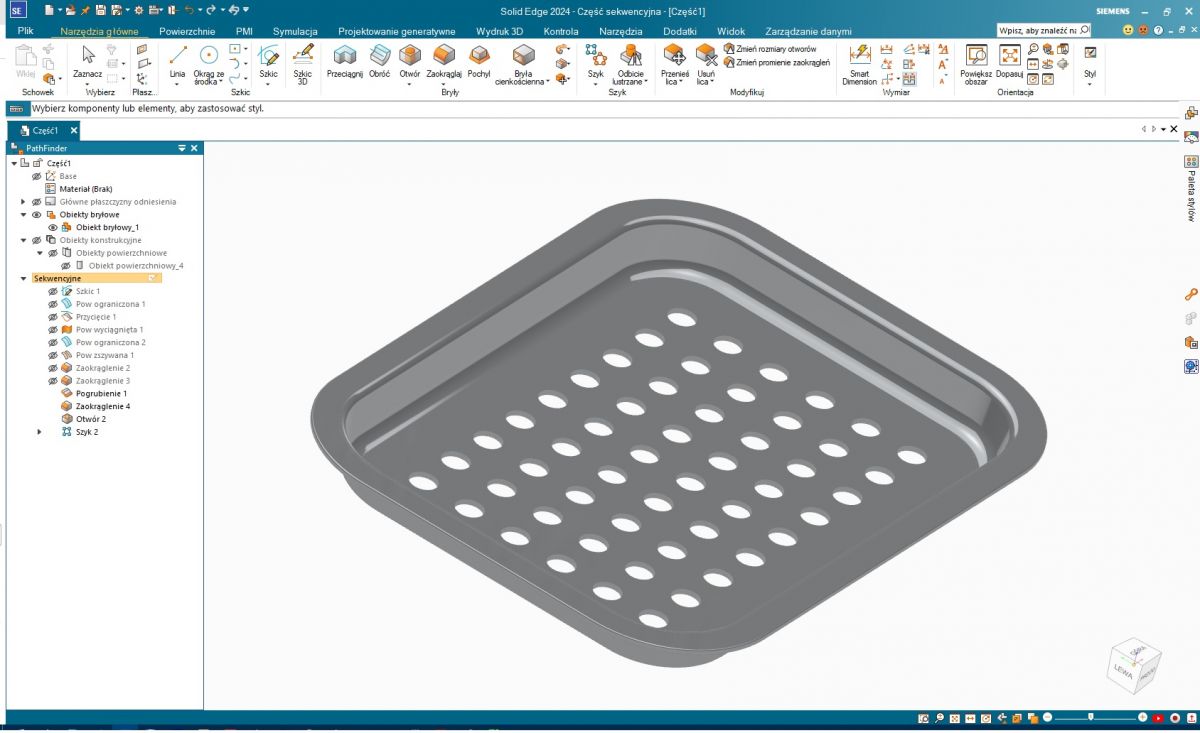Show Szkic 1 via its eye icon
The image size is (1200, 733).
coord(53,291)
